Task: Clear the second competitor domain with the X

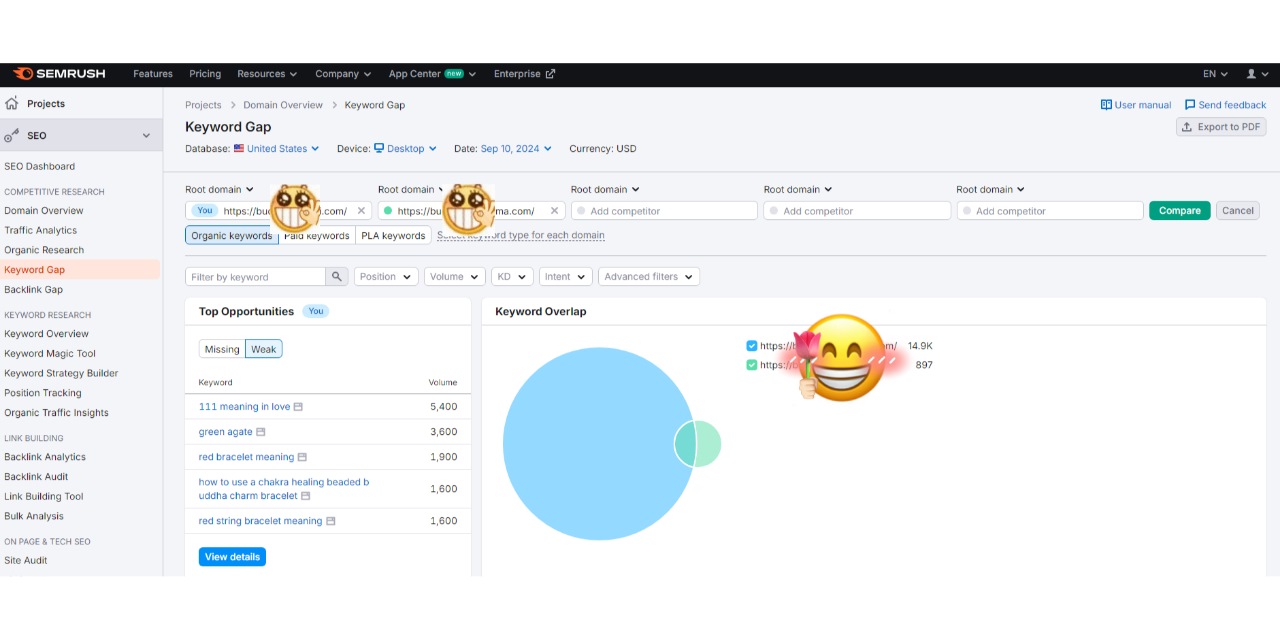Action: [554, 211]
